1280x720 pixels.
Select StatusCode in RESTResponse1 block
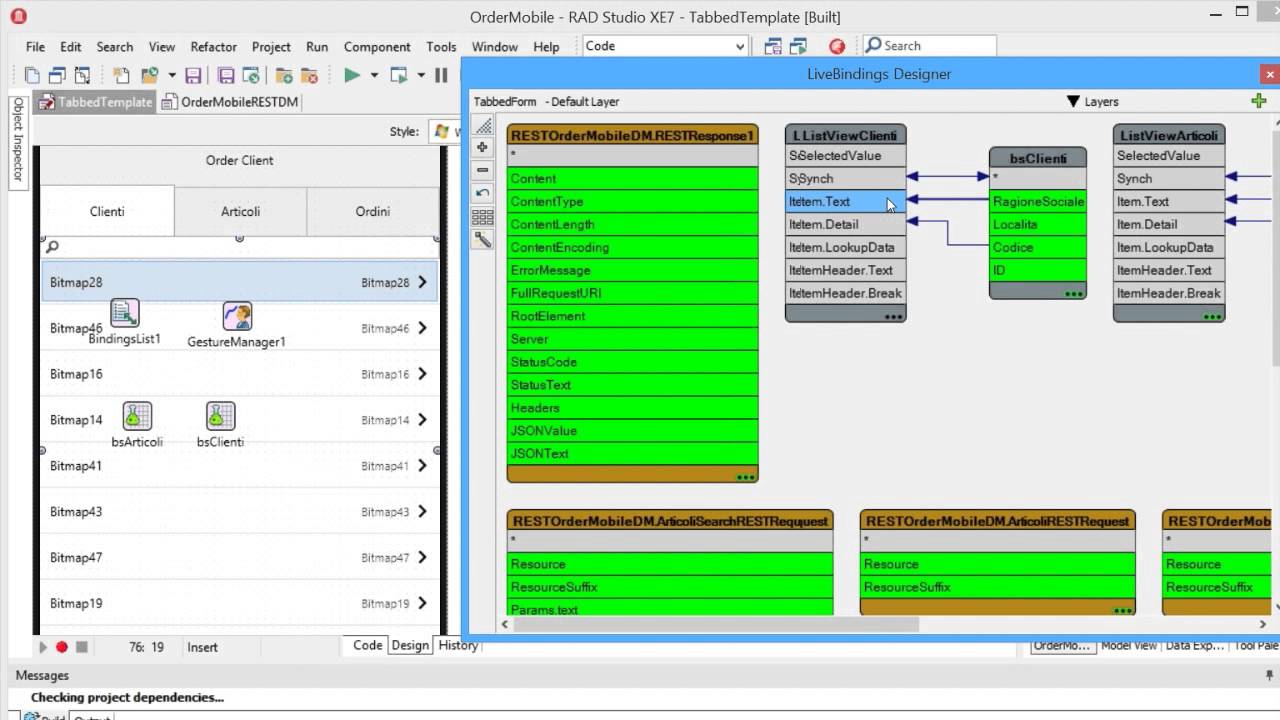point(633,362)
